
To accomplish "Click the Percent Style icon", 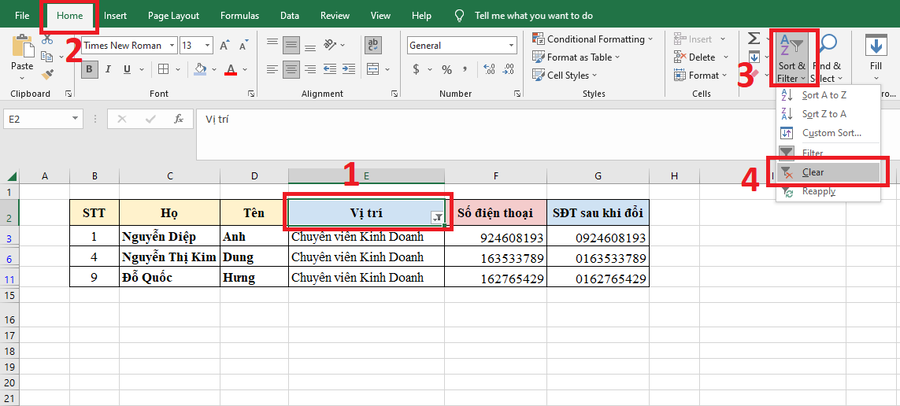I will pyautogui.click(x=447, y=70).
